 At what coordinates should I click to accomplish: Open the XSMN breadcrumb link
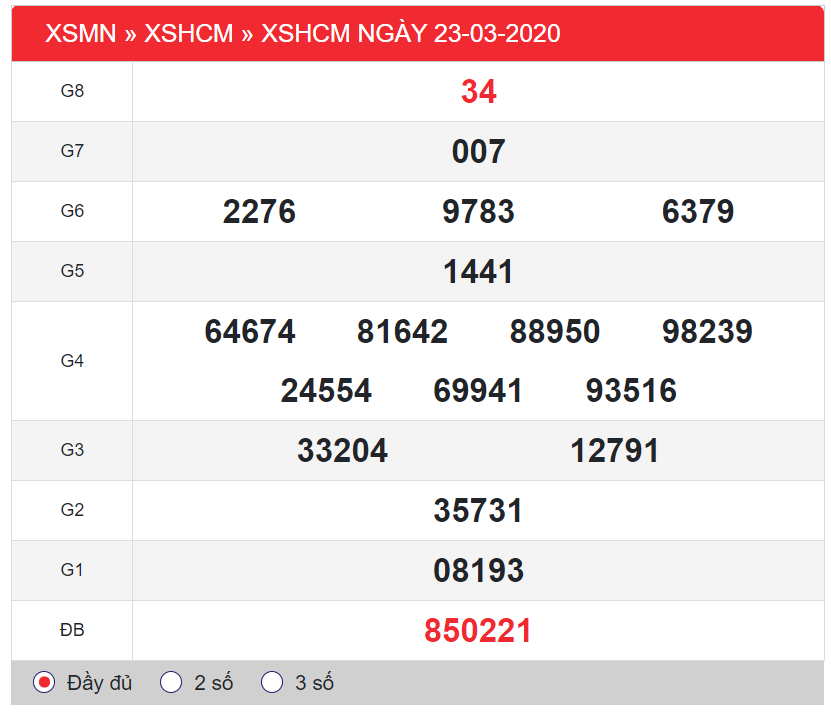click(79, 33)
